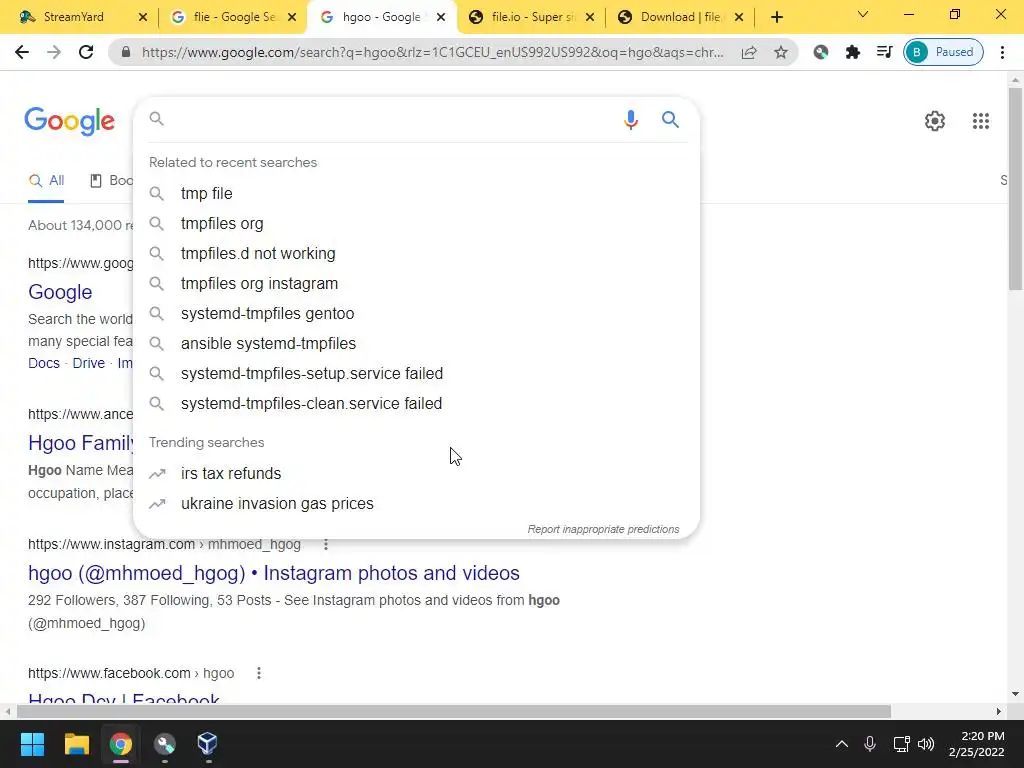Click the blue search magnifier button
Screen dimensions: 1024x768
670,120
